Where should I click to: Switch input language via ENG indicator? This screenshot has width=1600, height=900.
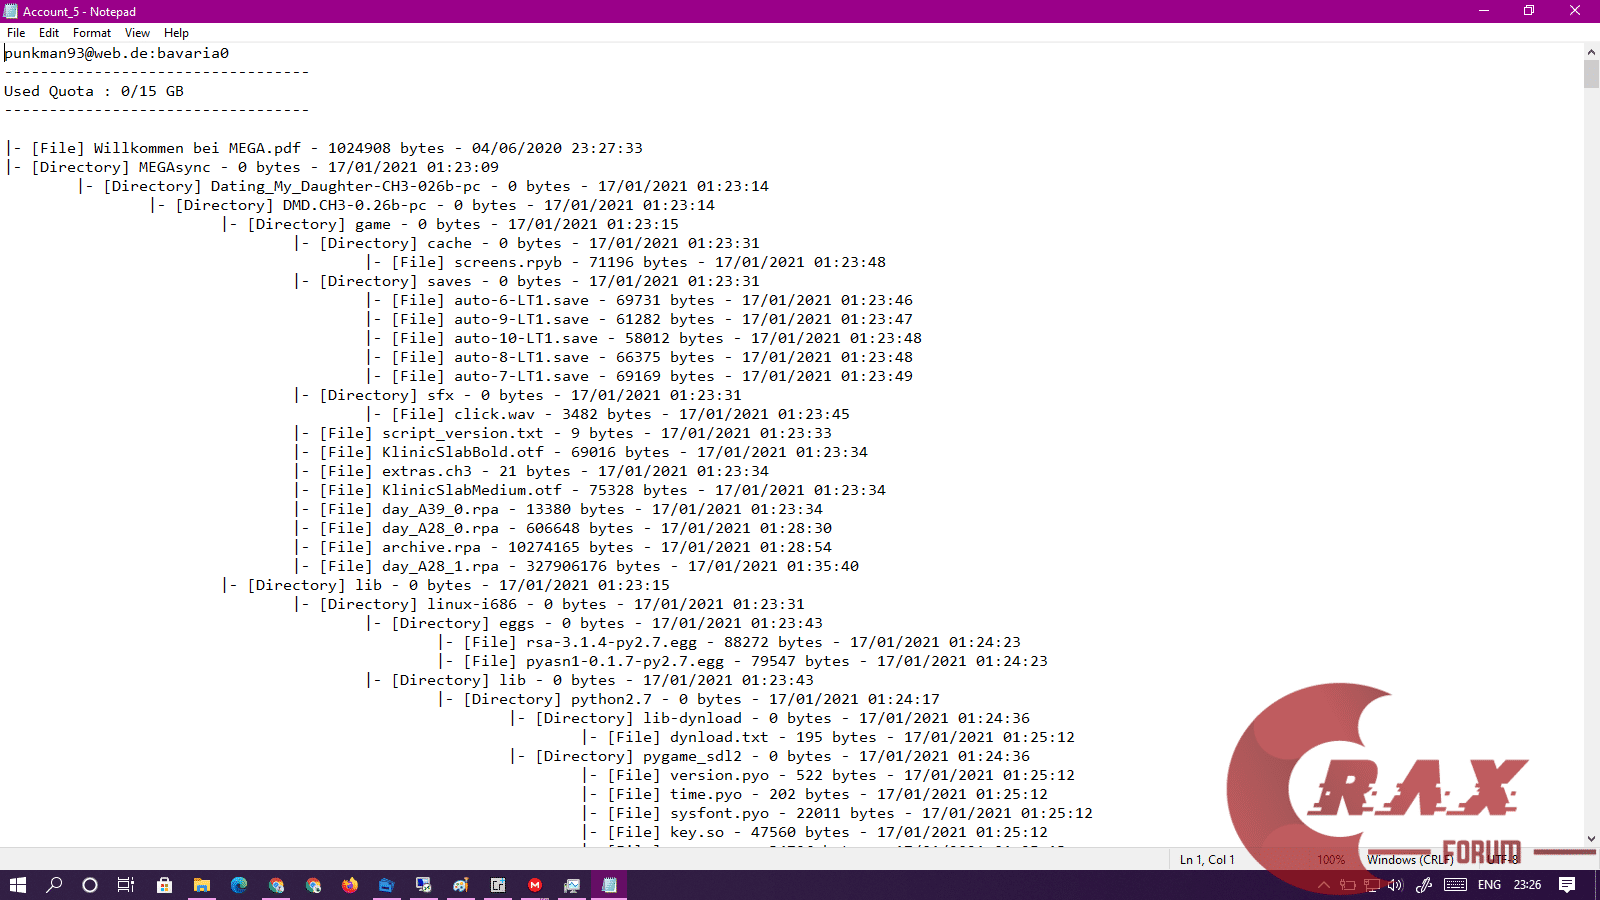(1489, 885)
